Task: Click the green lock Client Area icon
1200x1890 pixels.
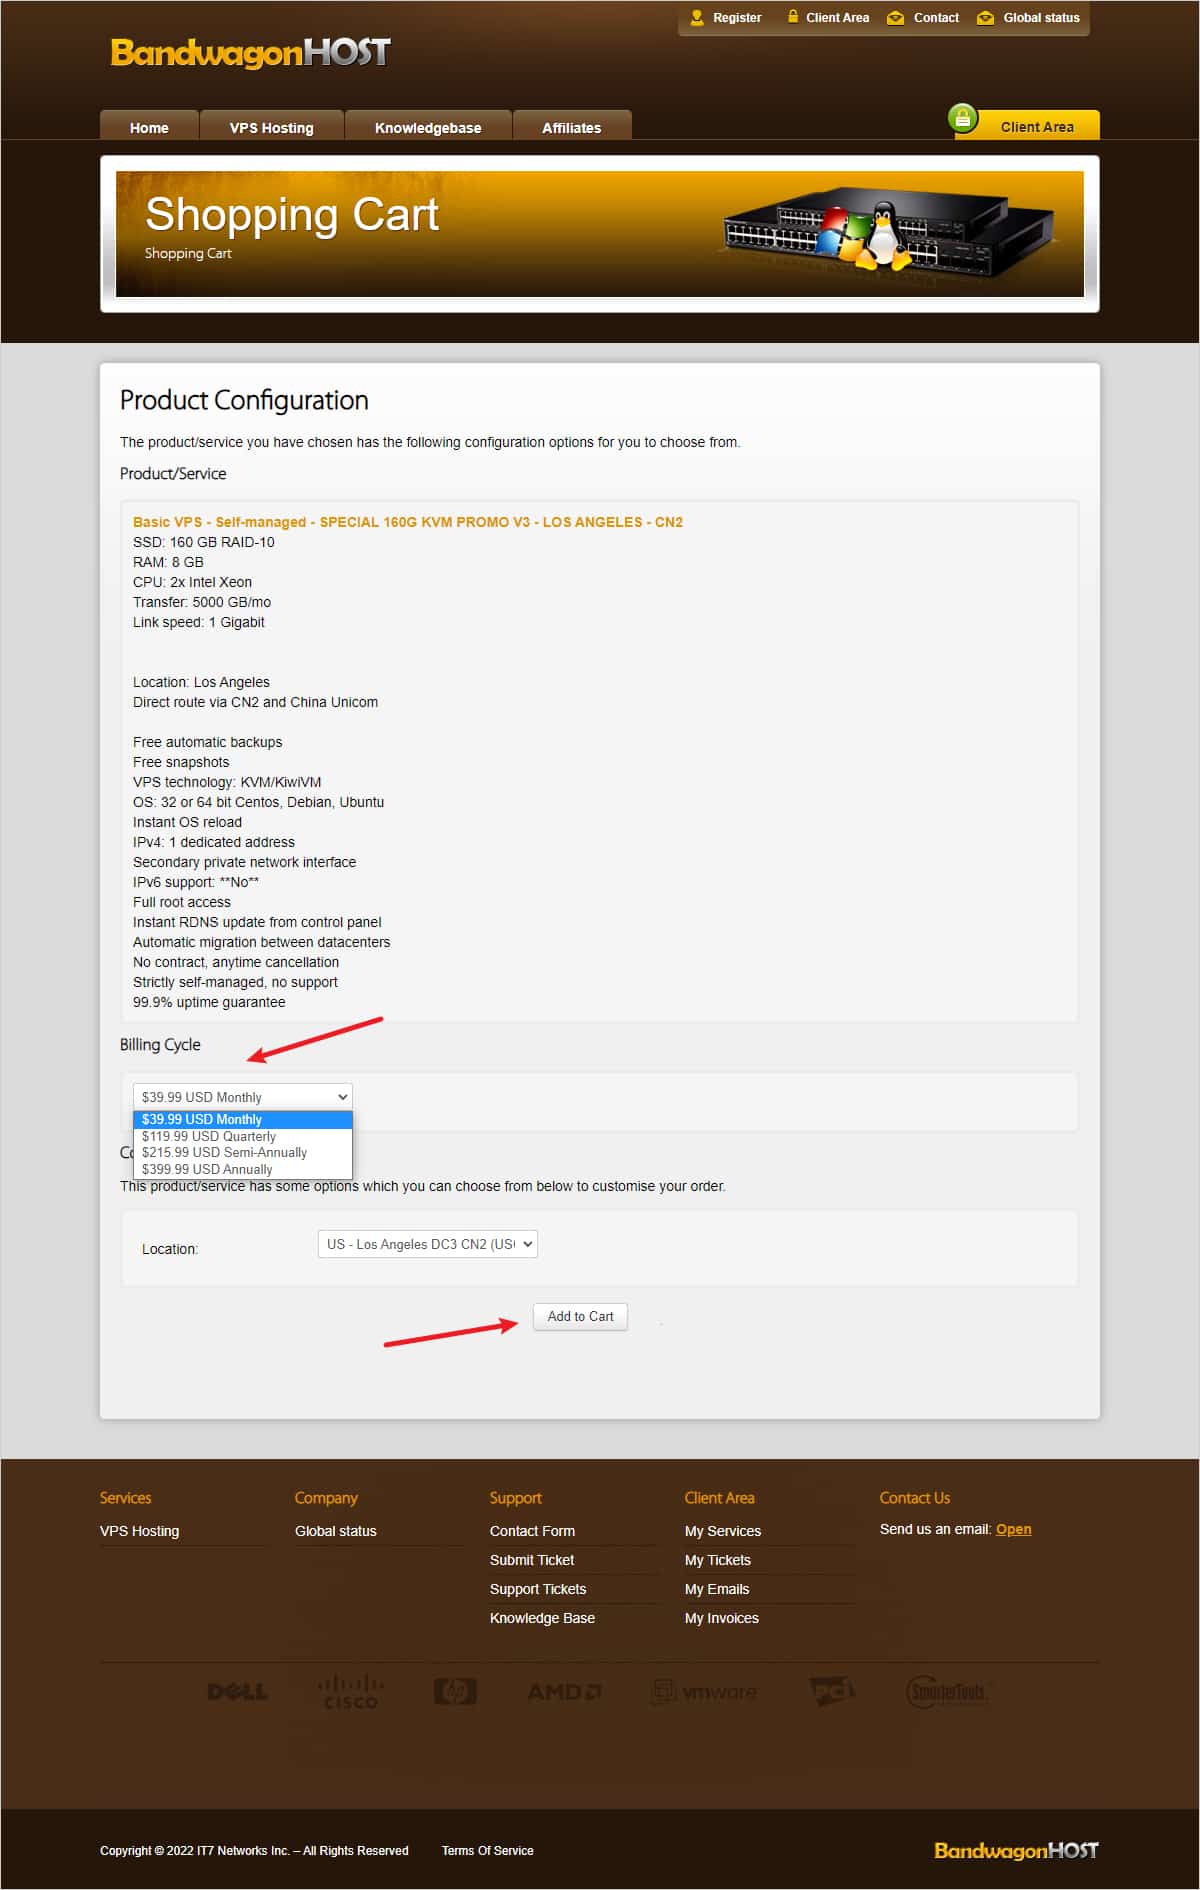Action: point(962,119)
